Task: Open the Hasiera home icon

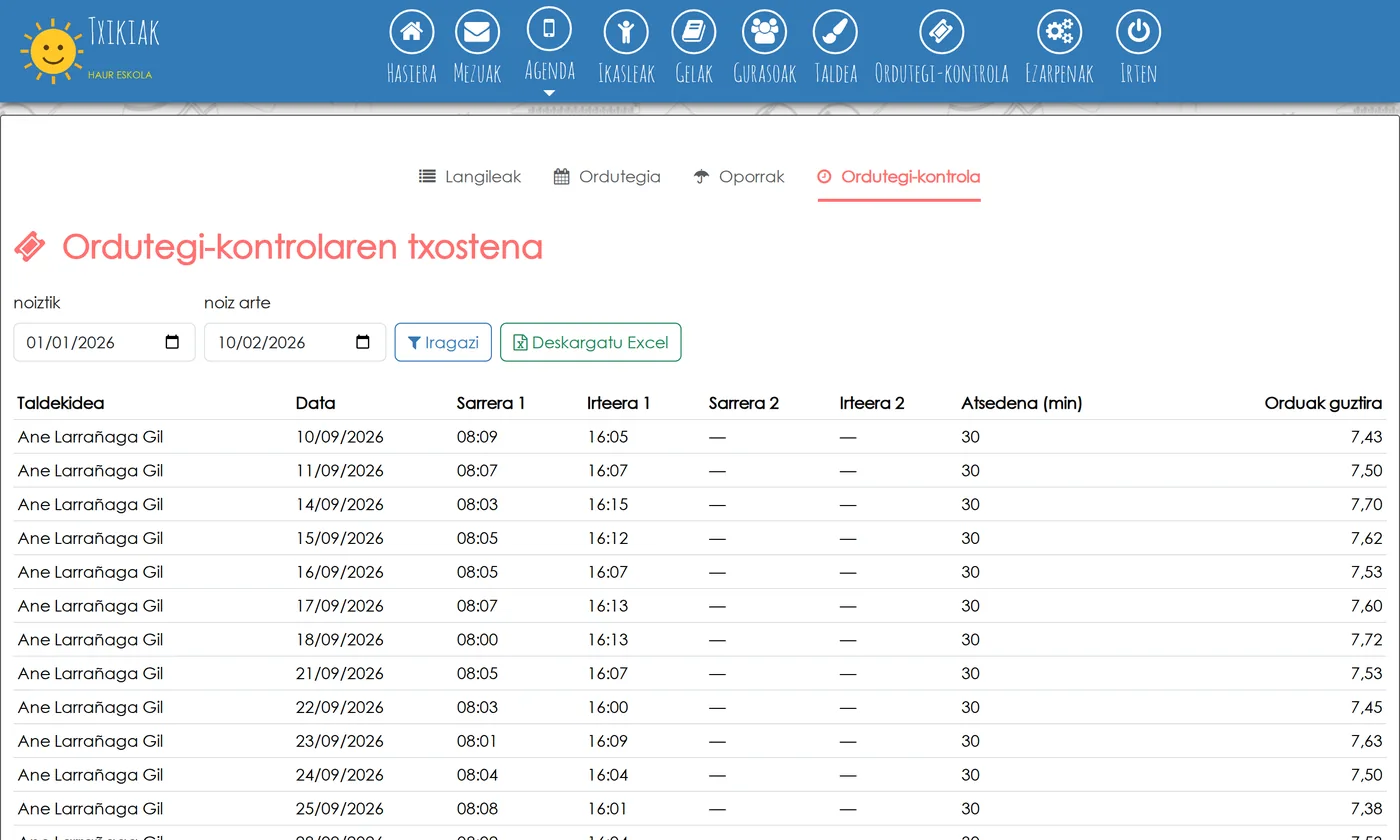Action: coord(411,32)
